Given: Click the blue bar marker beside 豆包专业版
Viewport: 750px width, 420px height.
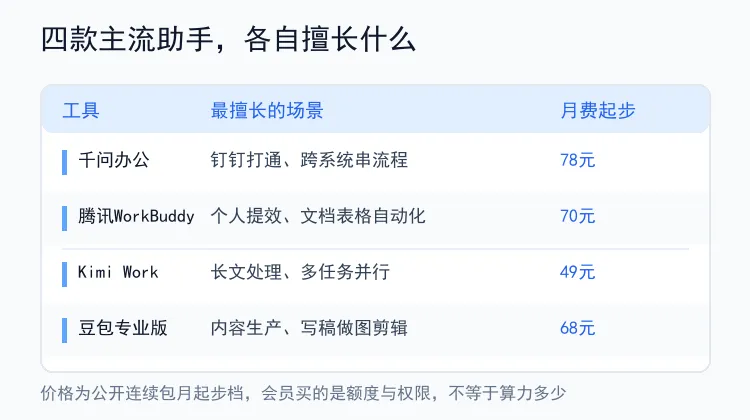Looking at the screenshot, I should [65, 330].
